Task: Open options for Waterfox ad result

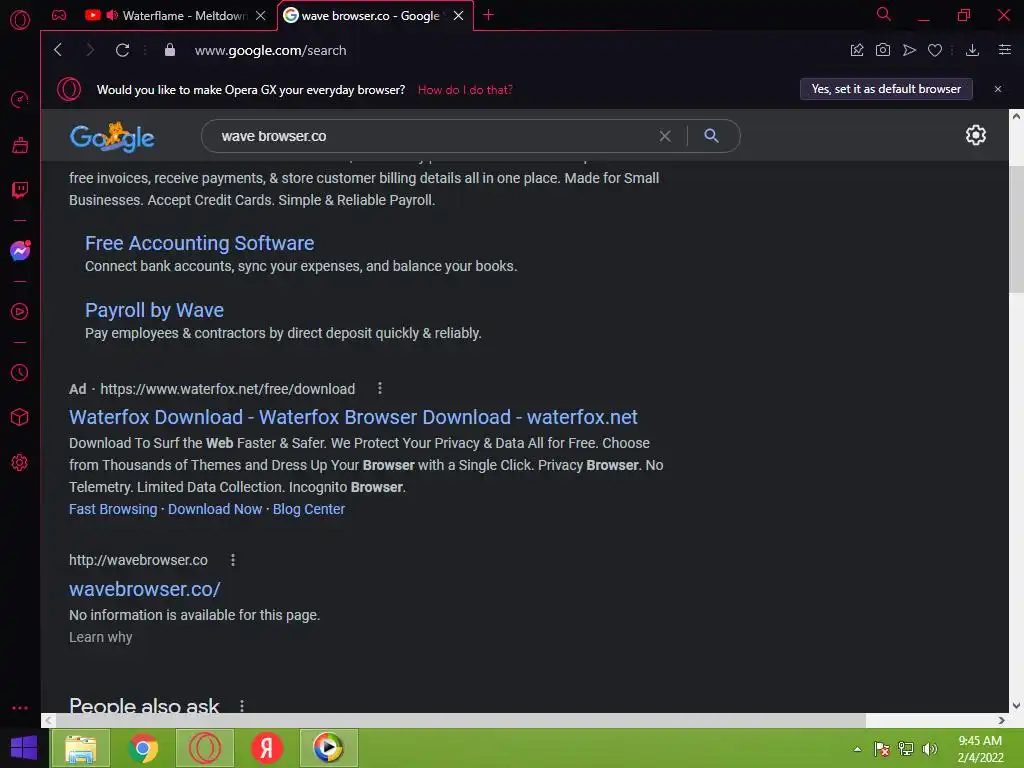Action: click(380, 389)
